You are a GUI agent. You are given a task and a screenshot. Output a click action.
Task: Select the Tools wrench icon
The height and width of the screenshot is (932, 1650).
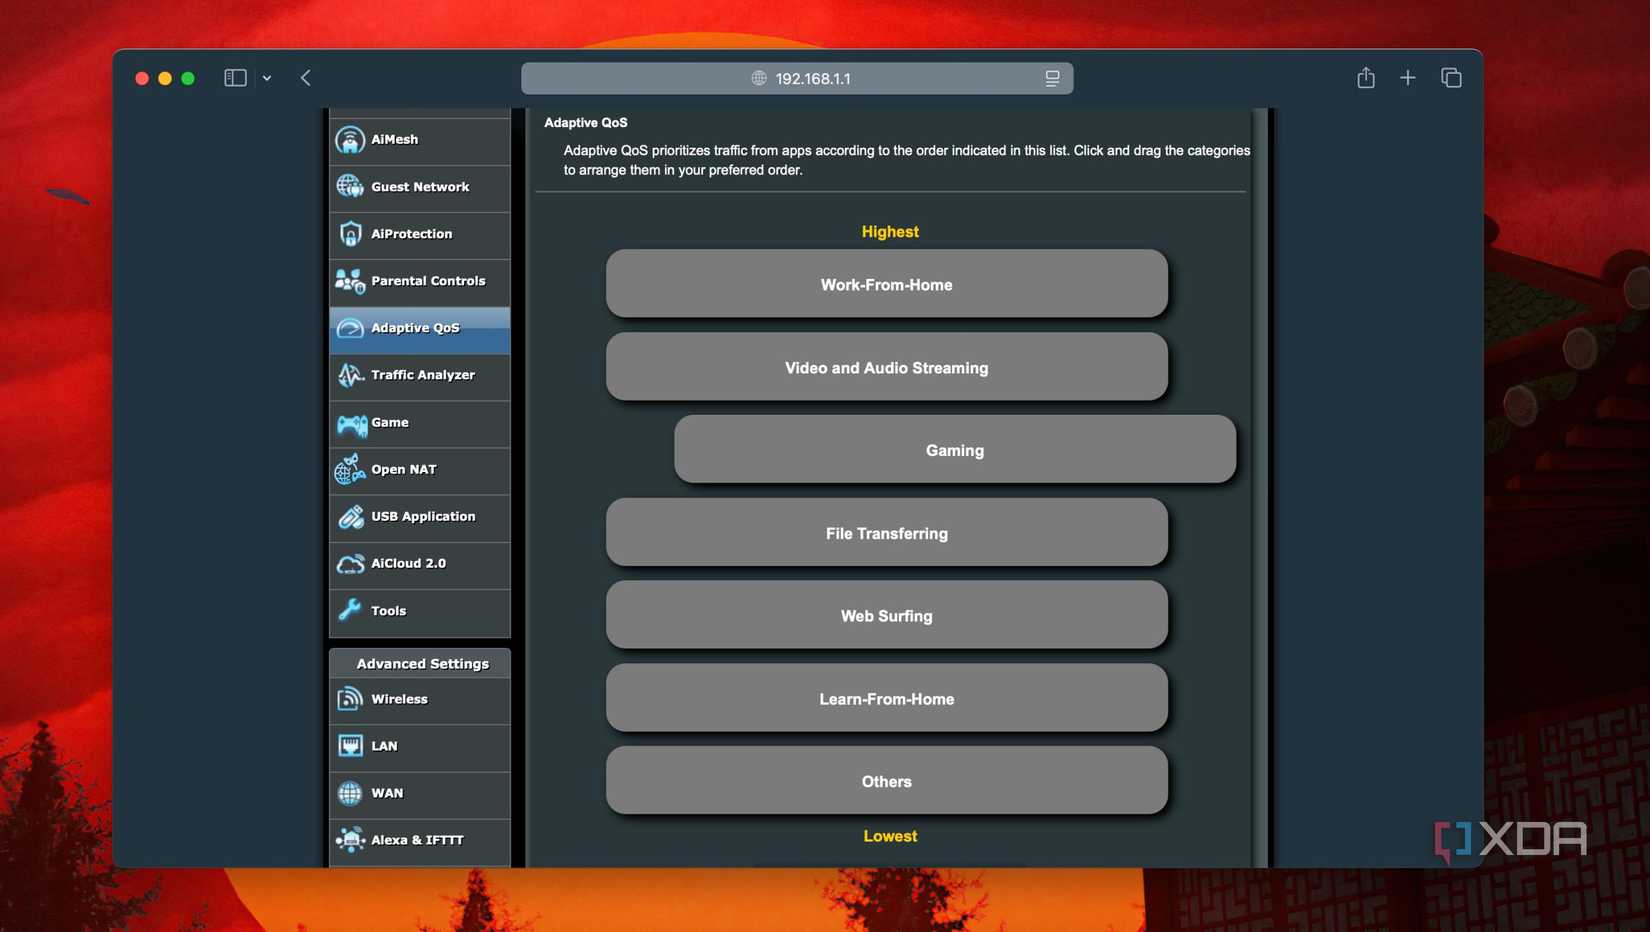[349, 610]
